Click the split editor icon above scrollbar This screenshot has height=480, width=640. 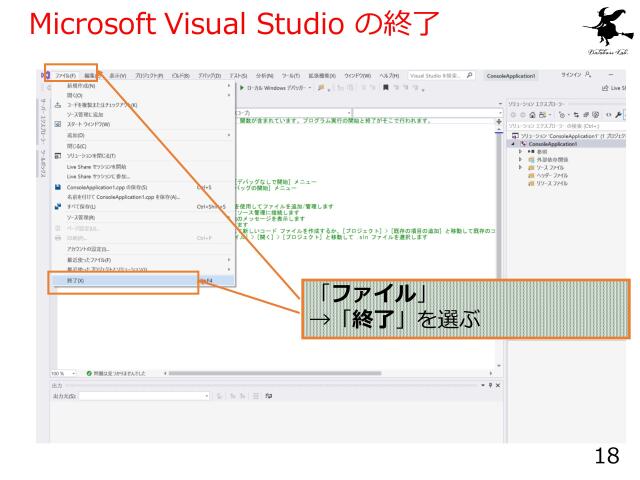(499, 122)
